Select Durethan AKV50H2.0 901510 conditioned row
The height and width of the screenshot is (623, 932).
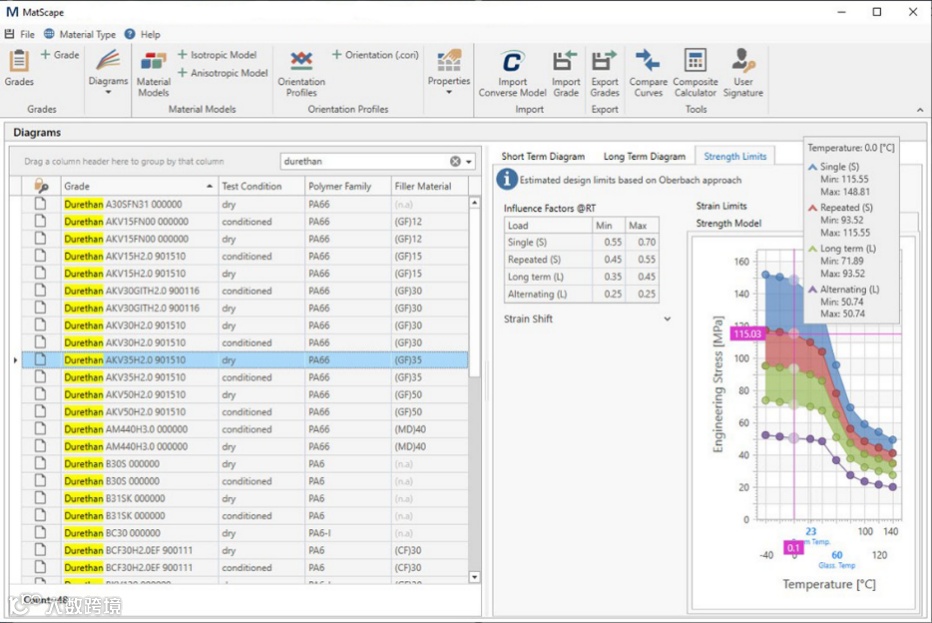245,411
